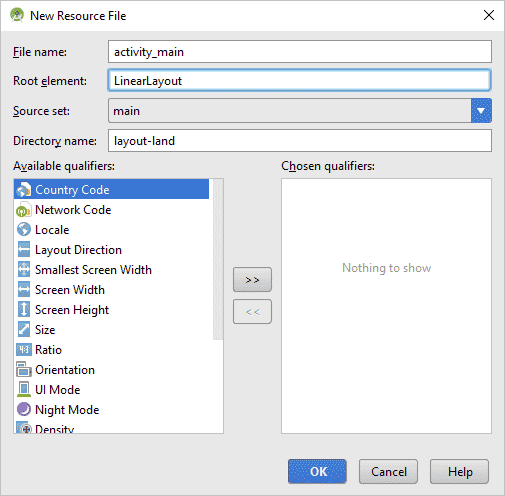Image resolution: width=505 pixels, height=496 pixels.
Task: Select the UI Mode label
Action: pyautogui.click(x=58, y=390)
